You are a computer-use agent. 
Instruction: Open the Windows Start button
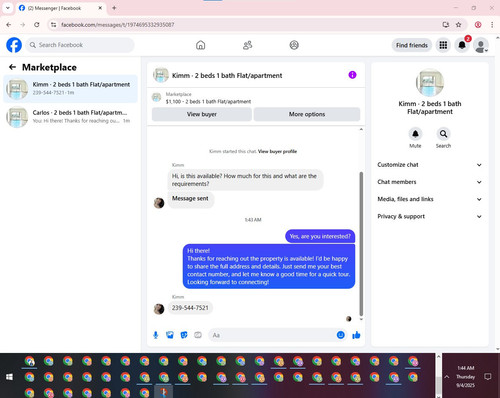click(x=9, y=377)
